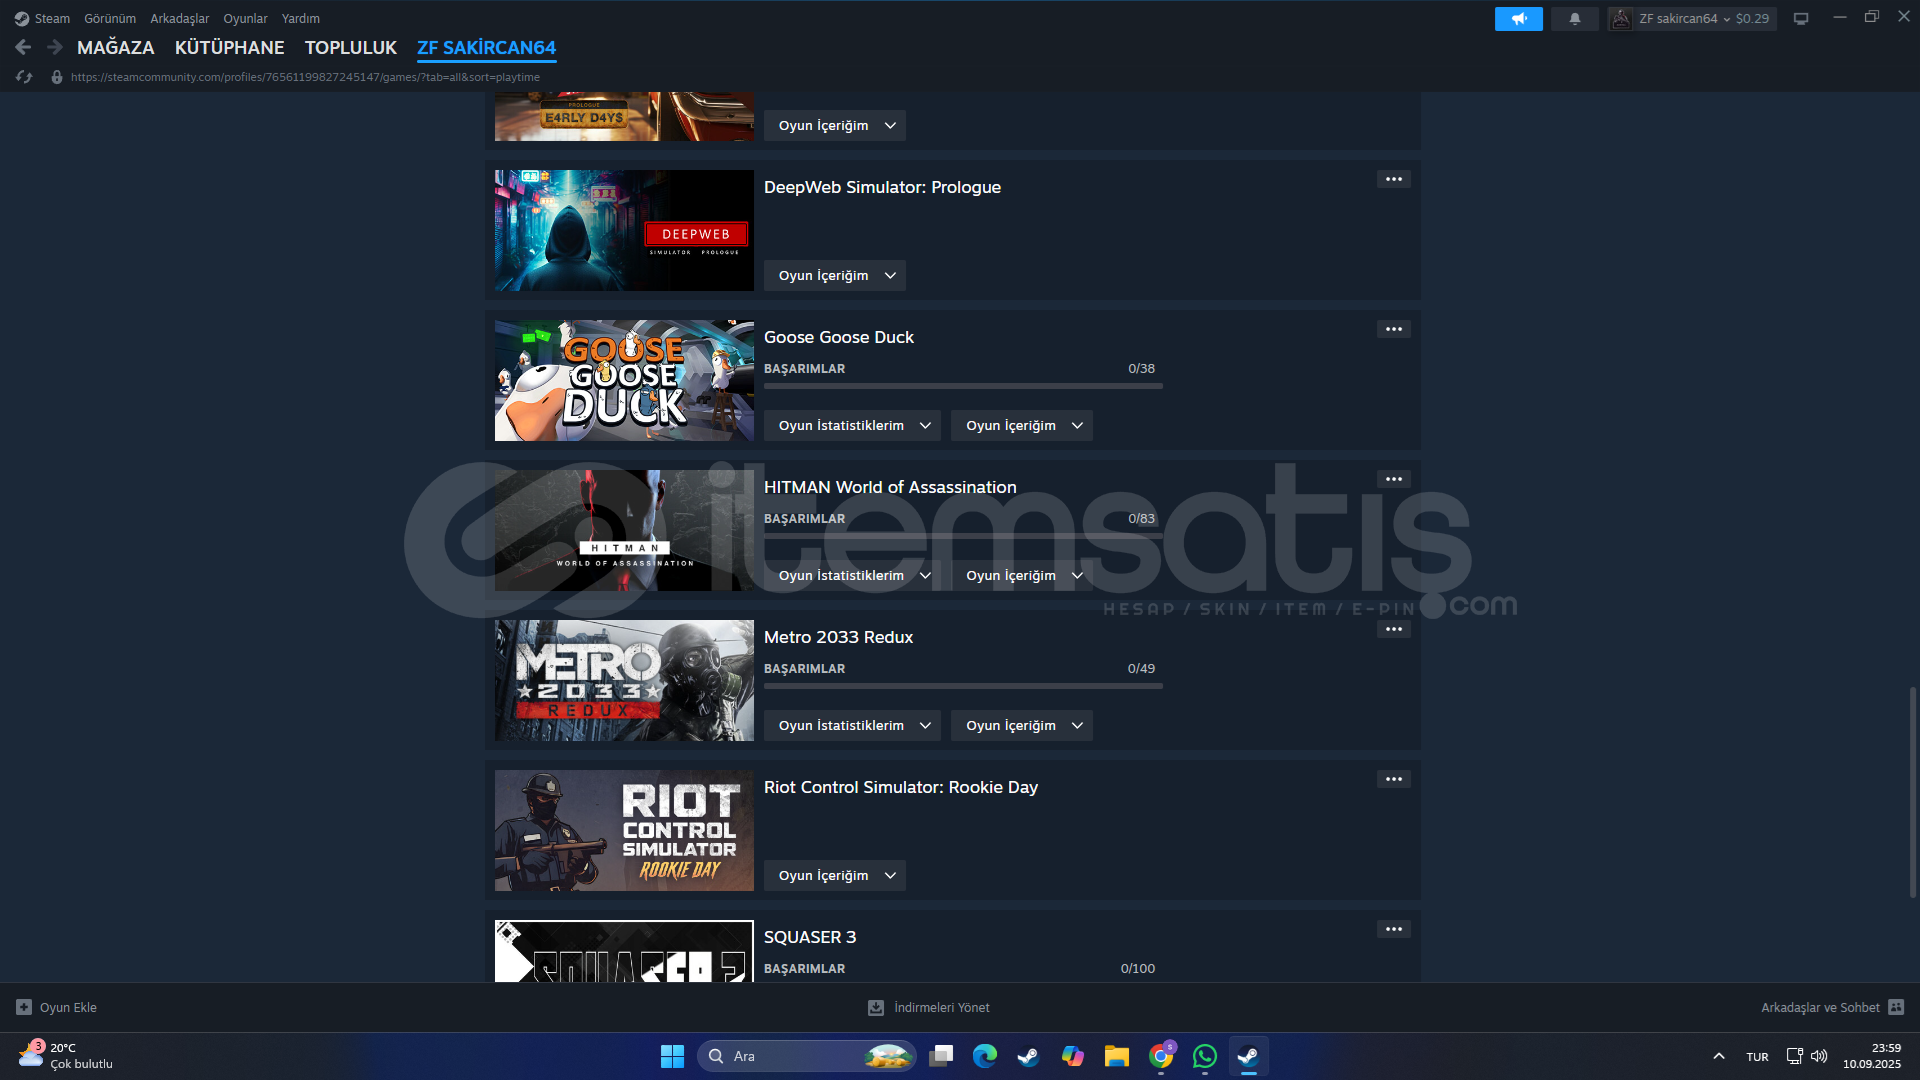
Task: Click the padlock icon beside the URL
Action: pos(57,77)
